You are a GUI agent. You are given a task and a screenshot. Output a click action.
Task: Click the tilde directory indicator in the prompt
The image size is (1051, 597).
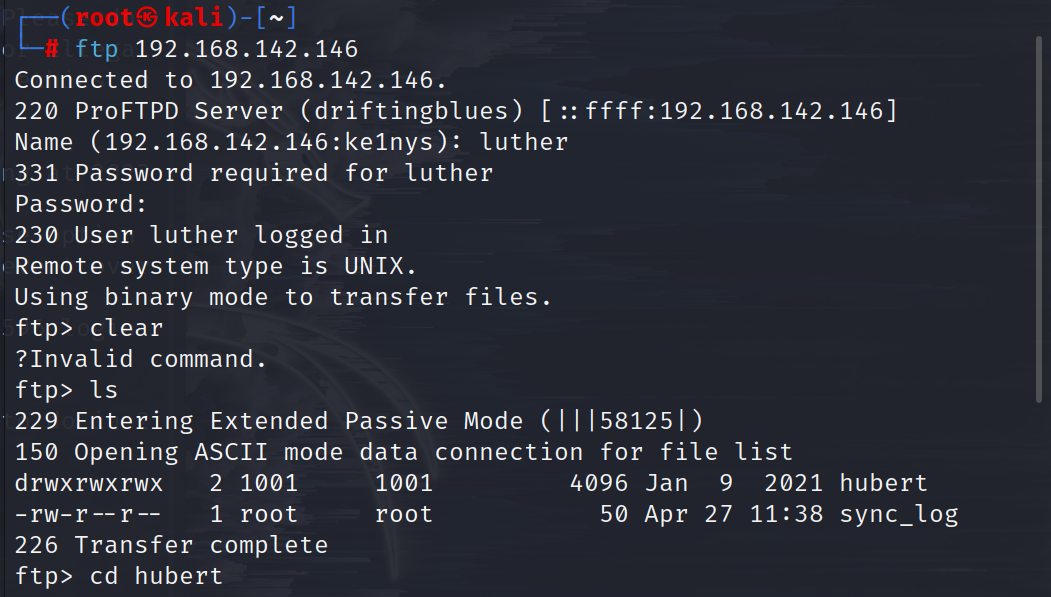coord(276,18)
